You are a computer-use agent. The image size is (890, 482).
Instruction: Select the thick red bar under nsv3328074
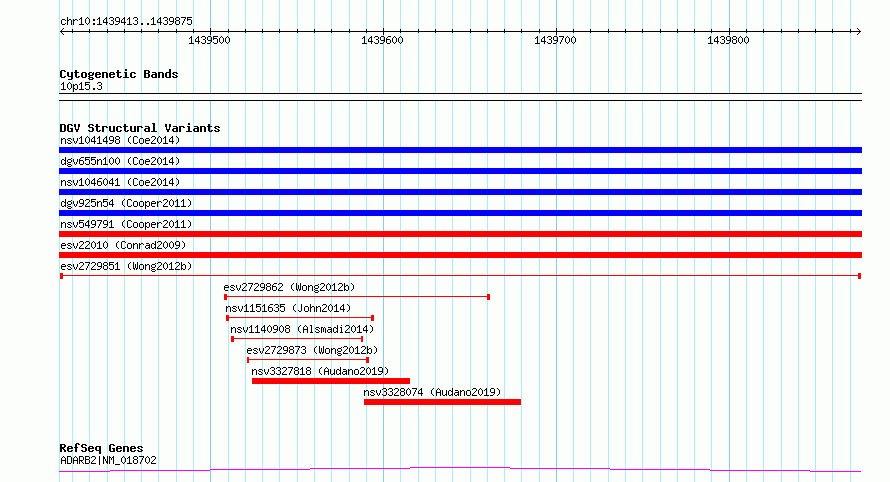442,402
